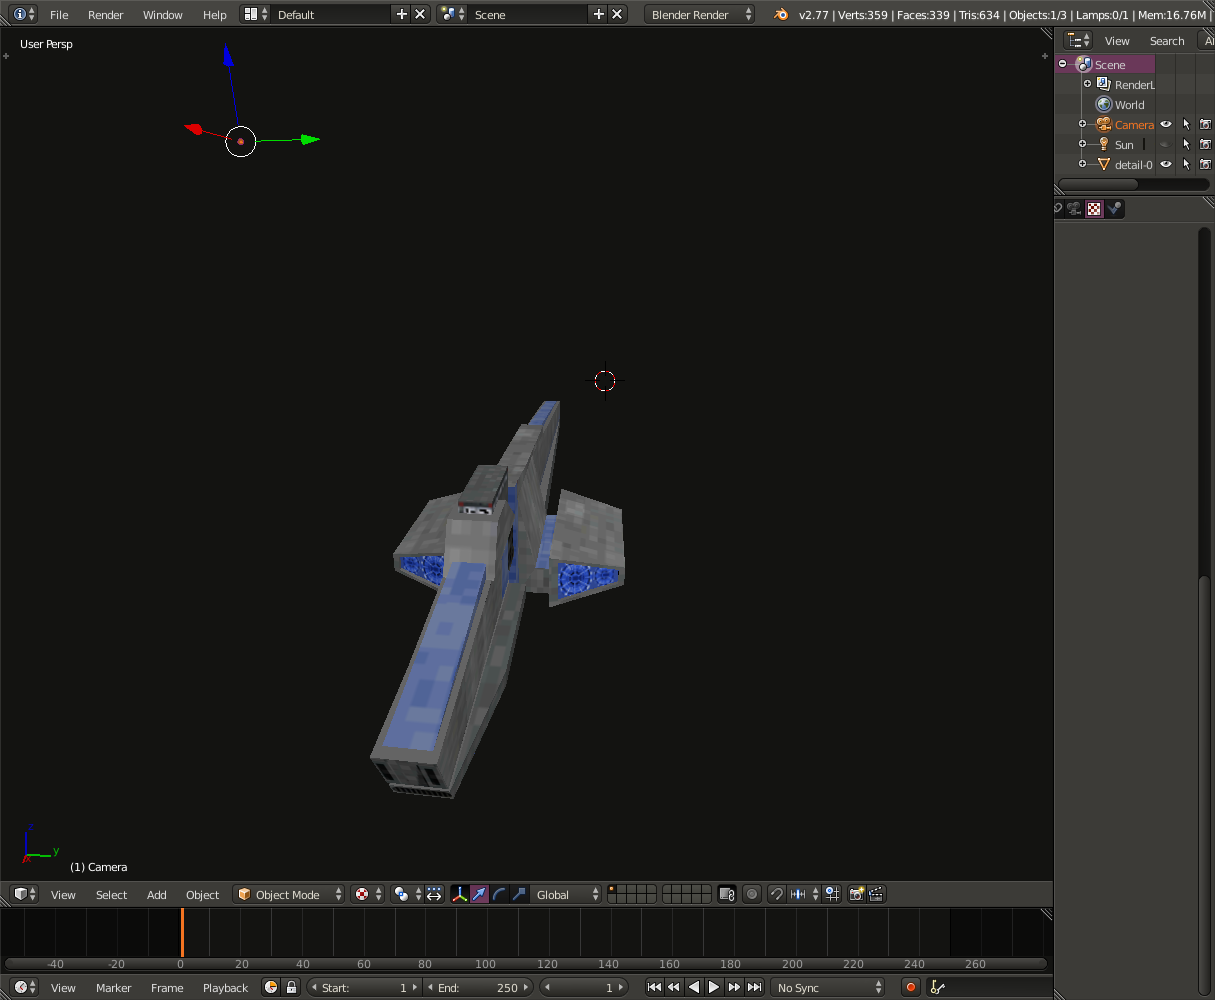Hide the detail-0 object using eye icon
This screenshot has height=1000, width=1215.
point(1166,165)
